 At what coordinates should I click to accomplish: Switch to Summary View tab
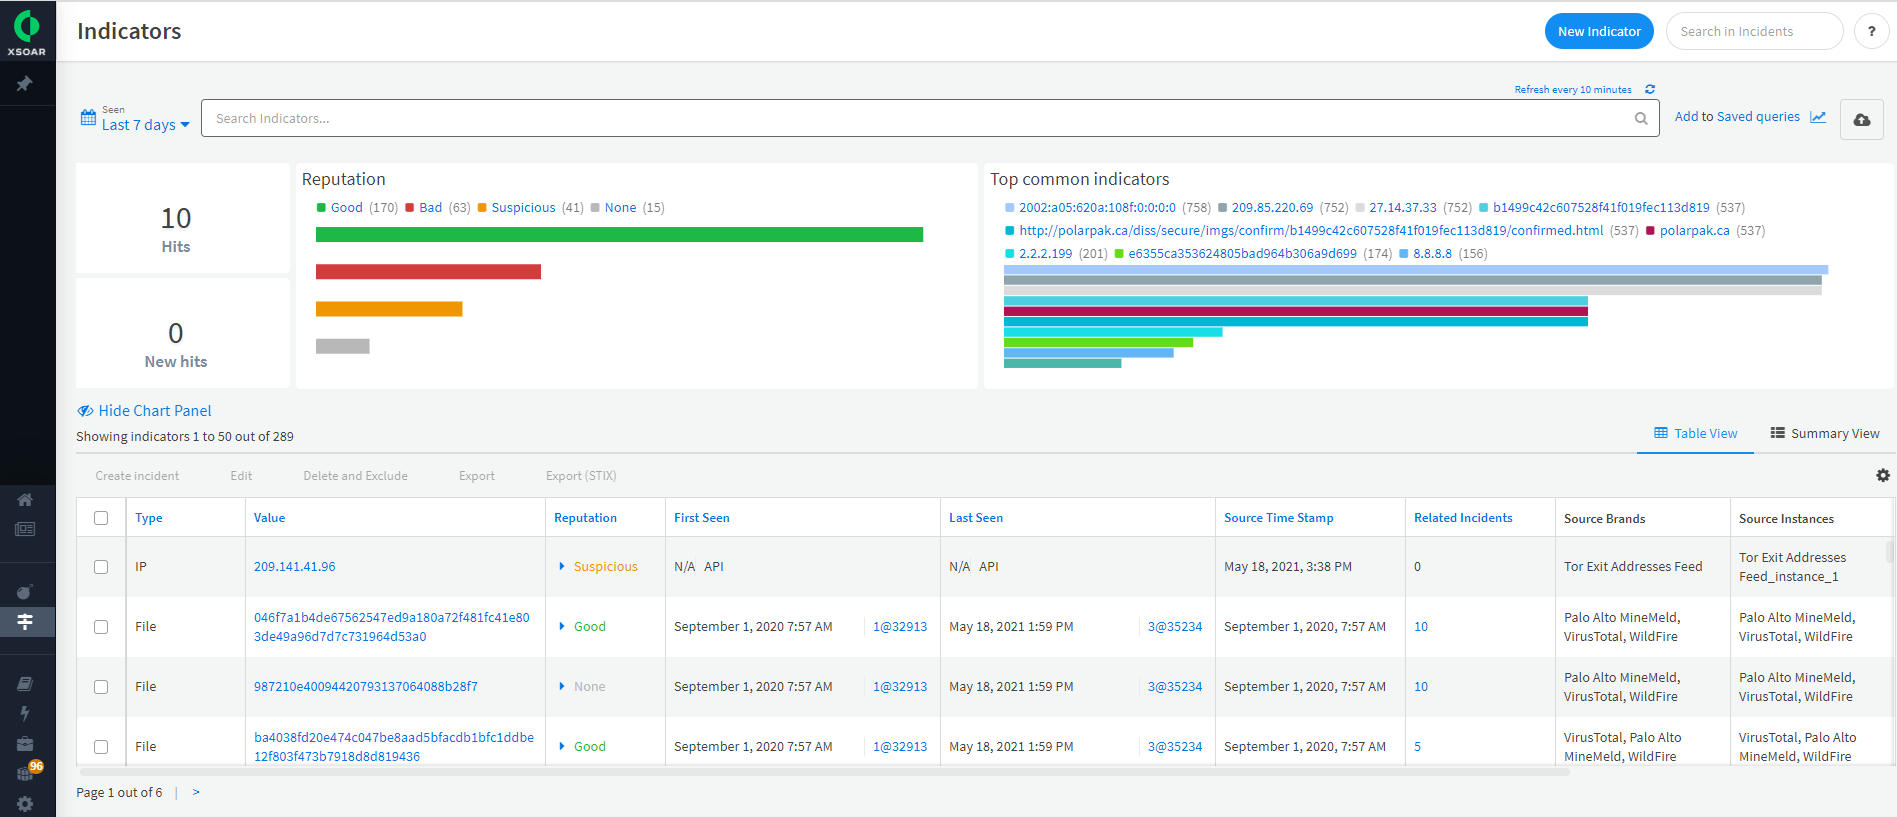(1825, 434)
